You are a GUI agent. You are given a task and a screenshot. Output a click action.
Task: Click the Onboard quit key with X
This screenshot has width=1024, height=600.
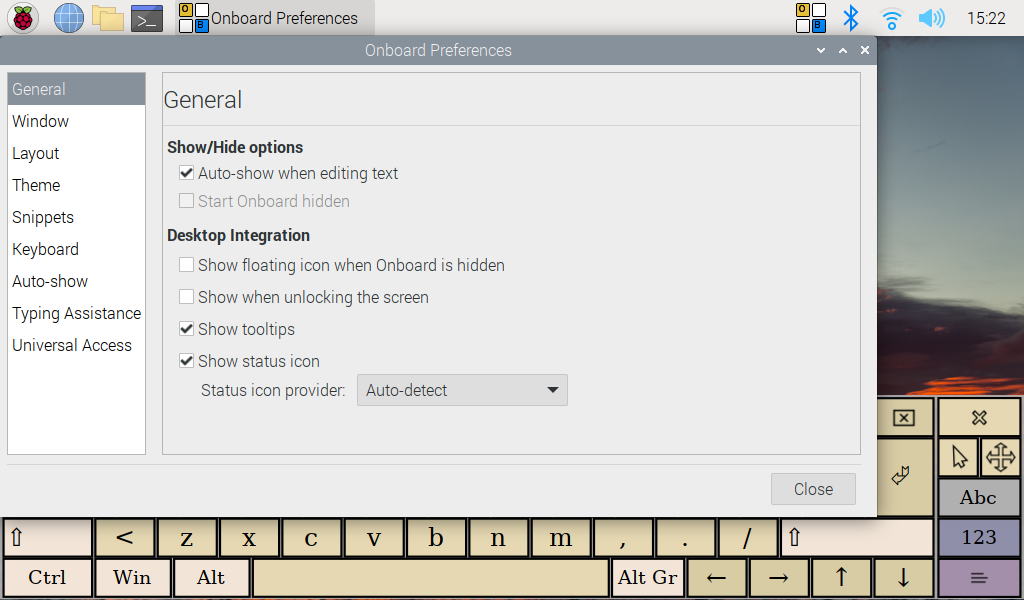tap(979, 418)
